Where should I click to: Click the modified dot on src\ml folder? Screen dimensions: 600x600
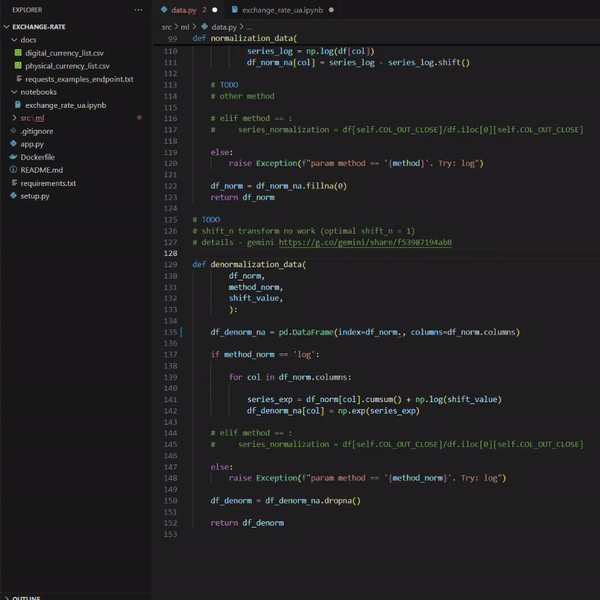pos(139,117)
